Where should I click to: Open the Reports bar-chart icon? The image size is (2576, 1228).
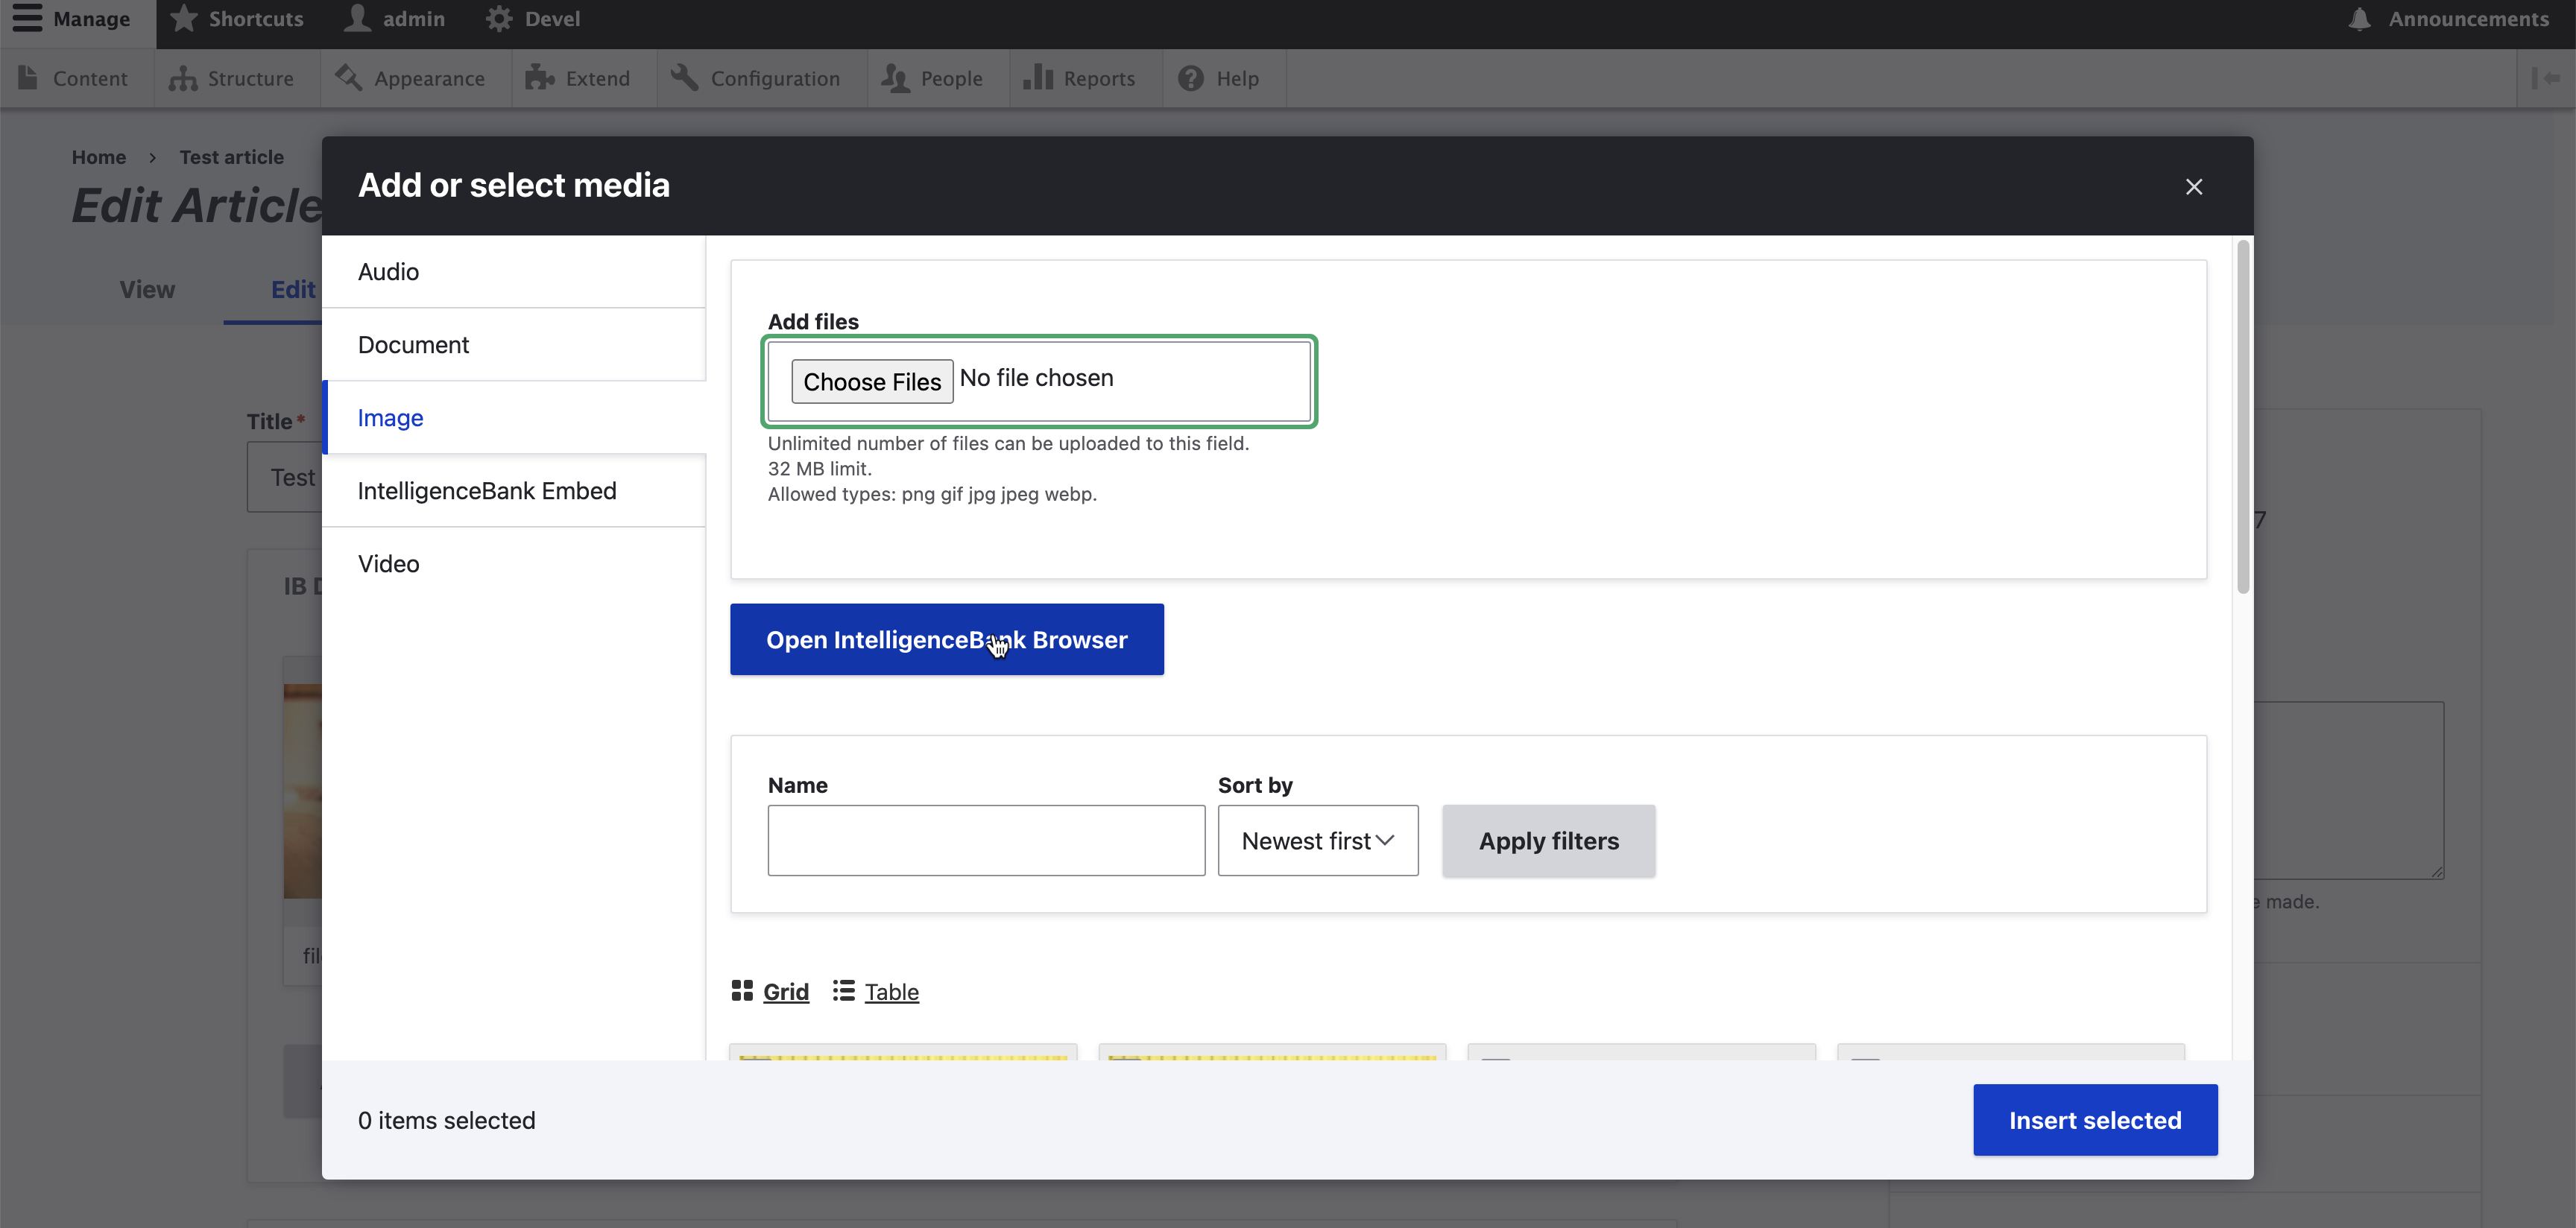[1038, 78]
